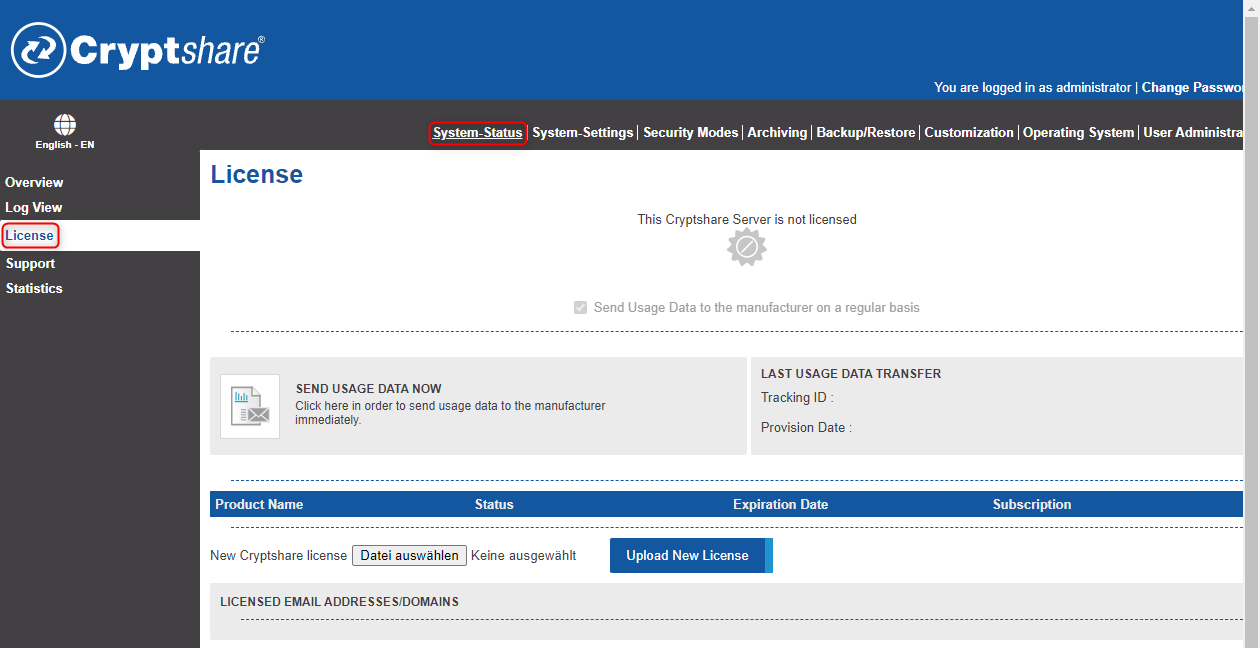Viewport: 1260px width, 648px height.
Task: Open the Log View page
Action: pos(33,207)
